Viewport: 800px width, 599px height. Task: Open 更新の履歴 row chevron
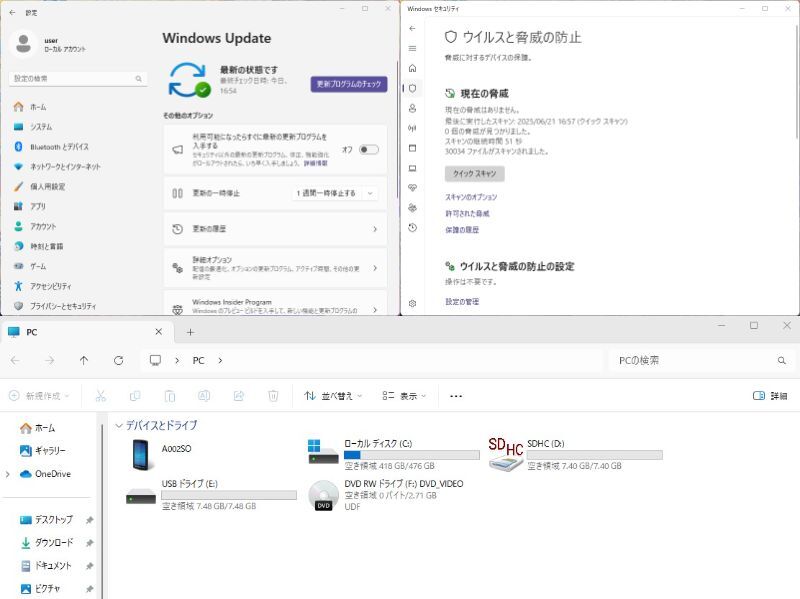pos(375,229)
